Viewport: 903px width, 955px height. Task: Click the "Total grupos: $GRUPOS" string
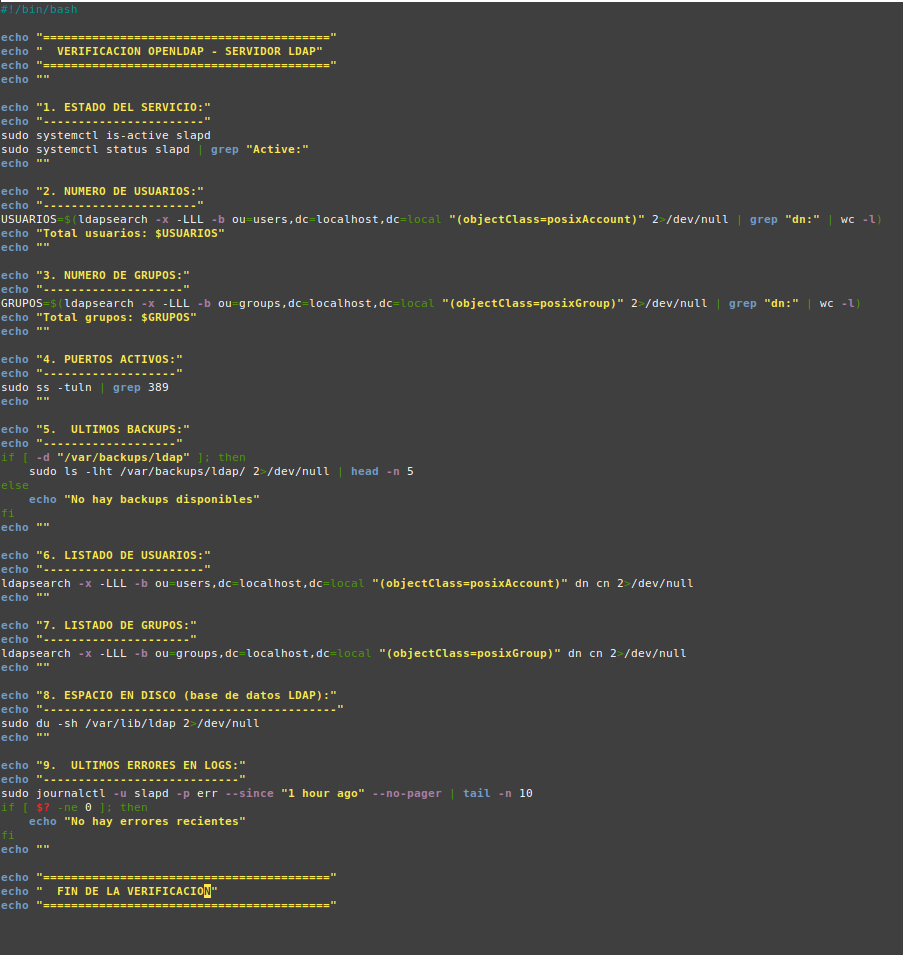coord(116,317)
